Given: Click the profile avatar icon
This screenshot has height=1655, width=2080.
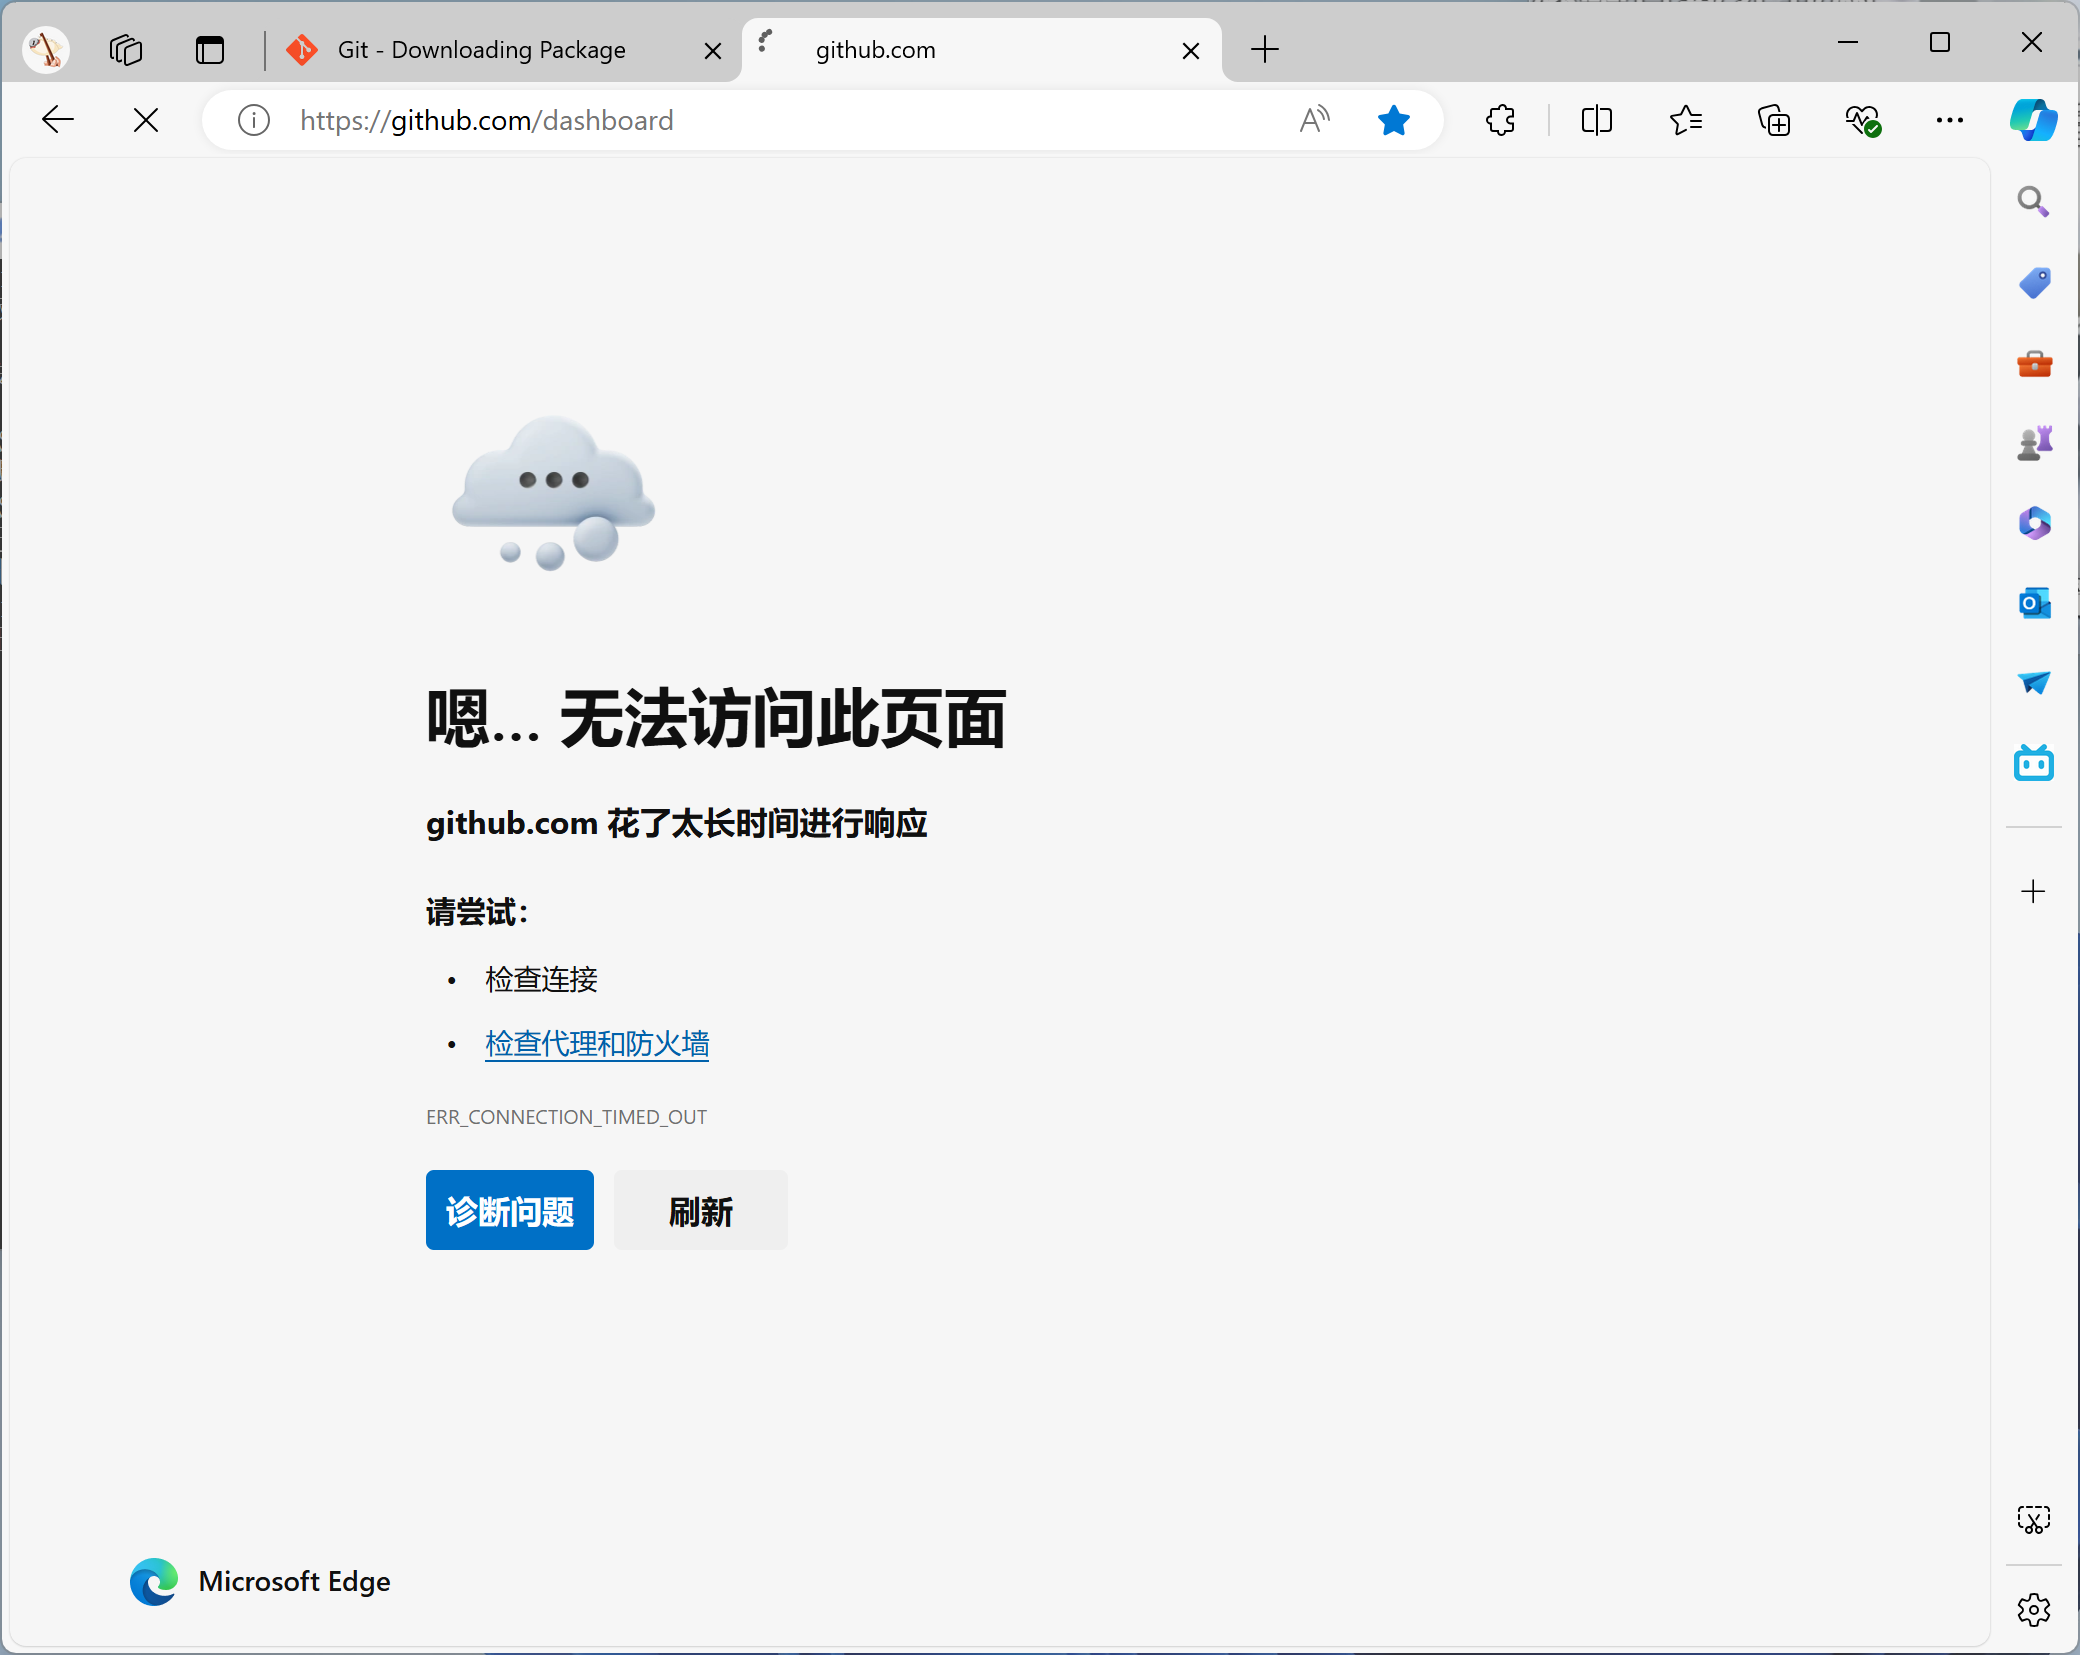Looking at the screenshot, I should [46, 49].
